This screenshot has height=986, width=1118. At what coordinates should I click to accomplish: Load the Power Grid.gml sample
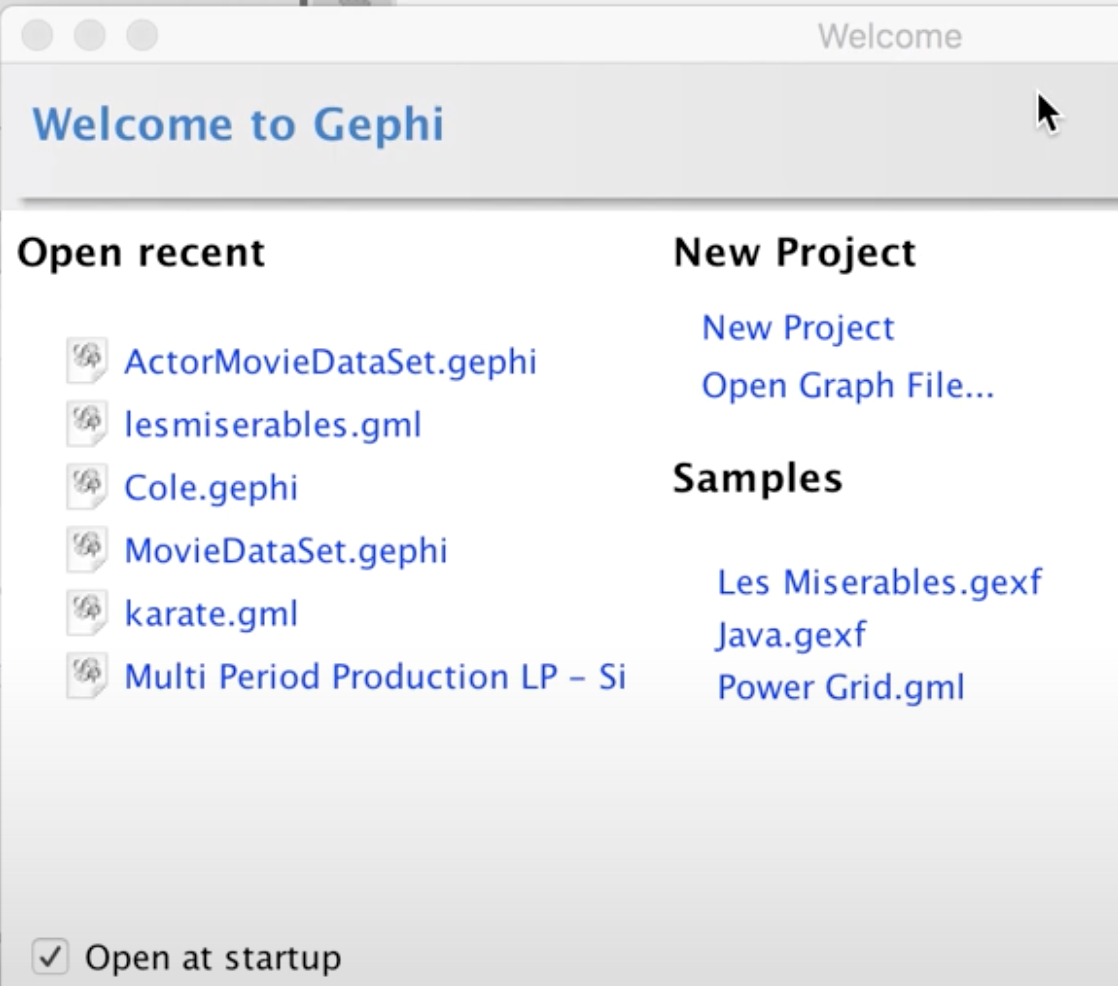(841, 687)
